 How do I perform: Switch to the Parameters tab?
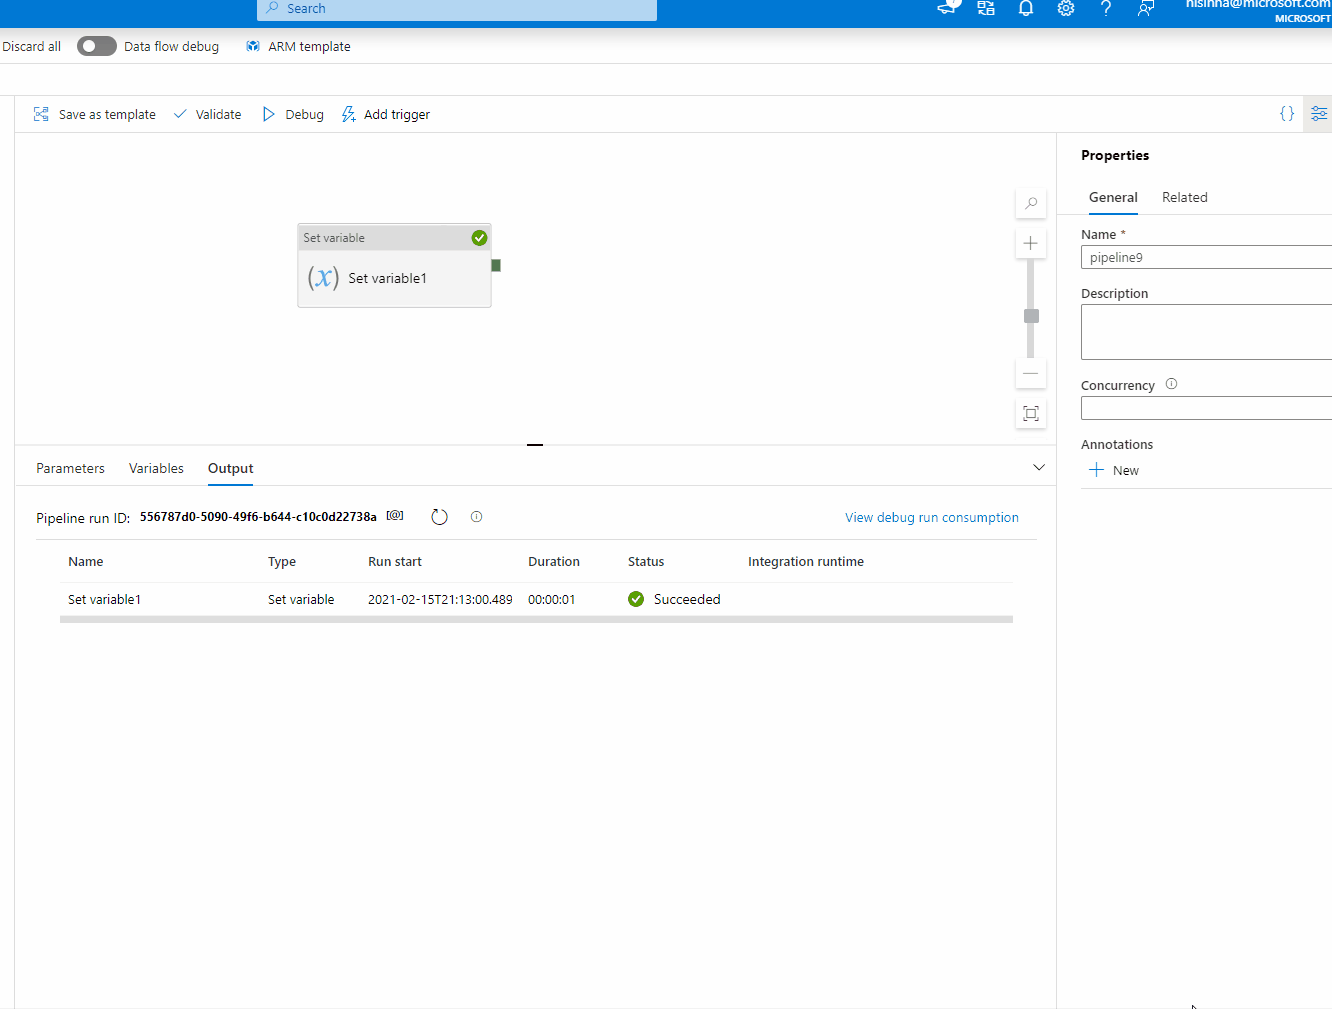70,469
